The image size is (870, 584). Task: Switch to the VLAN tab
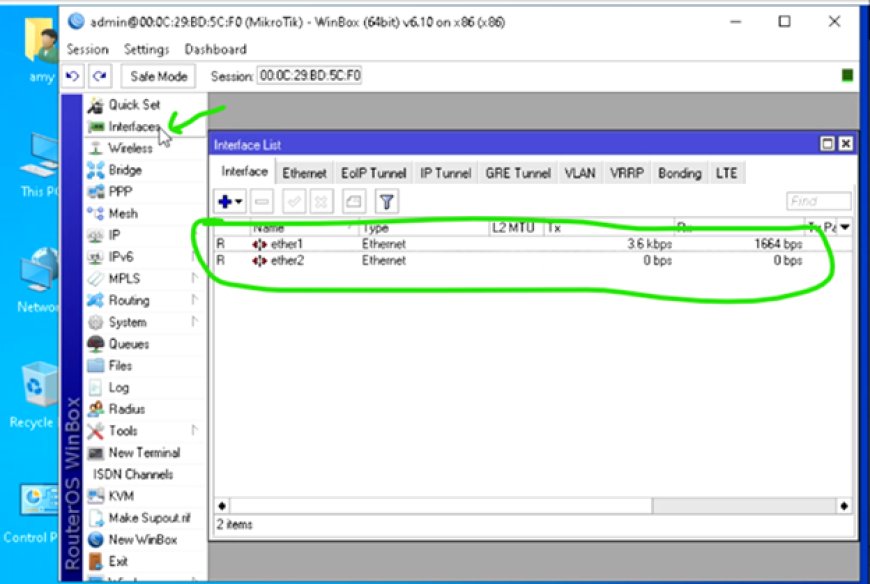coord(580,173)
